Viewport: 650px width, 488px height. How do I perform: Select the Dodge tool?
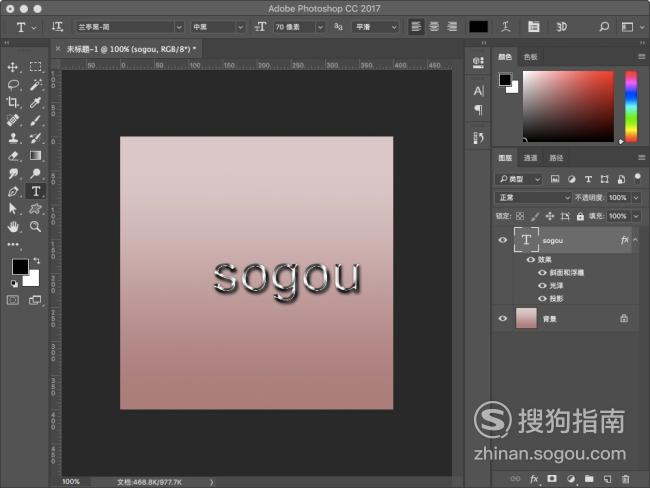(35, 173)
